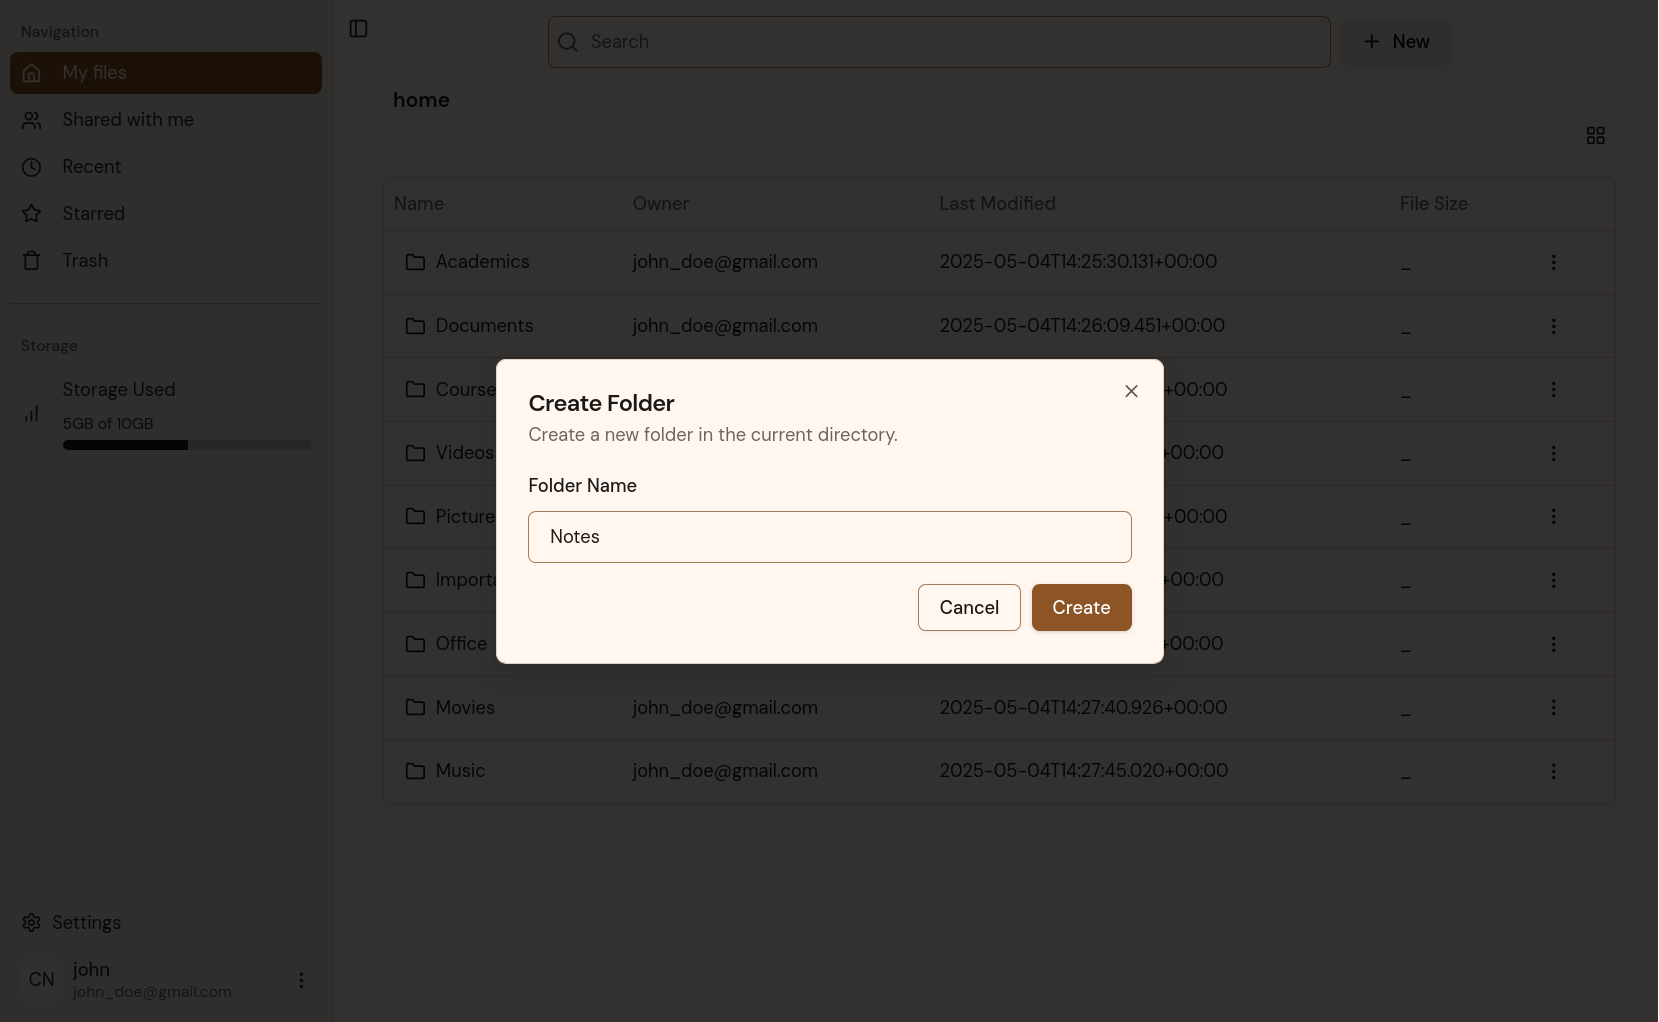
Task: Click the Academics folder icon
Action: click(415, 262)
